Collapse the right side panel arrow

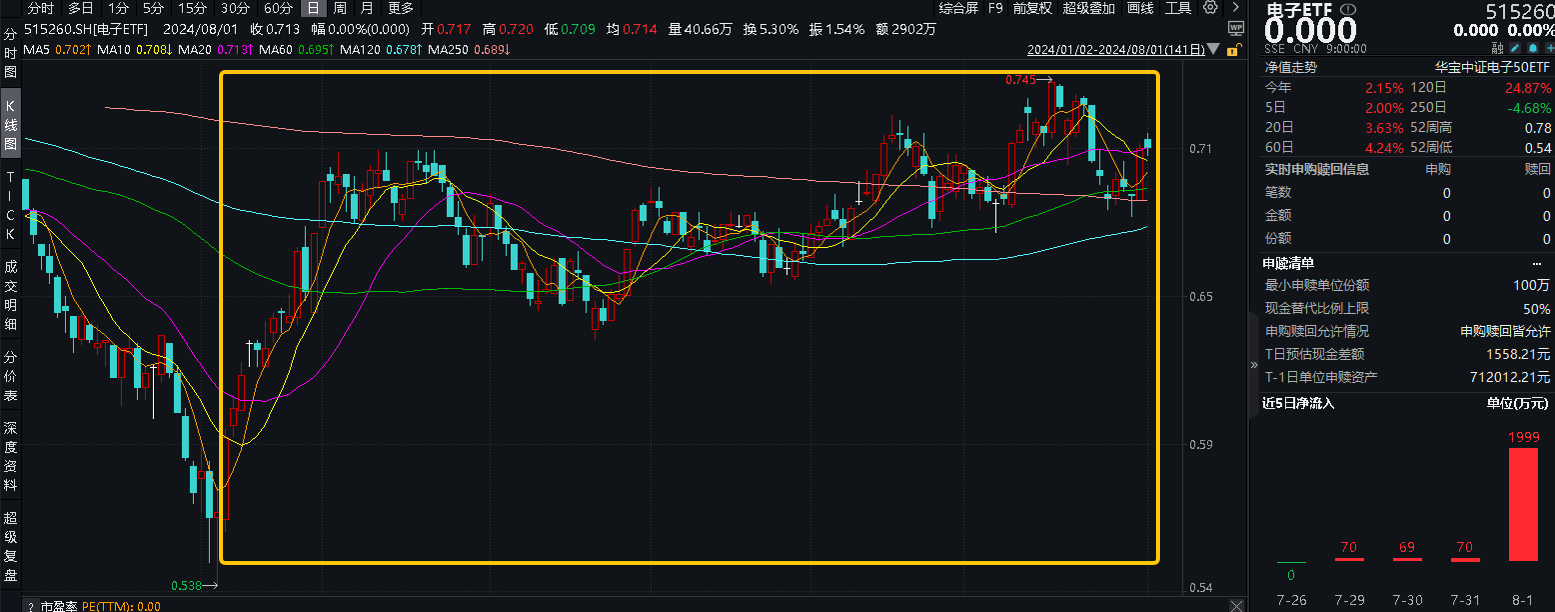[1254, 365]
